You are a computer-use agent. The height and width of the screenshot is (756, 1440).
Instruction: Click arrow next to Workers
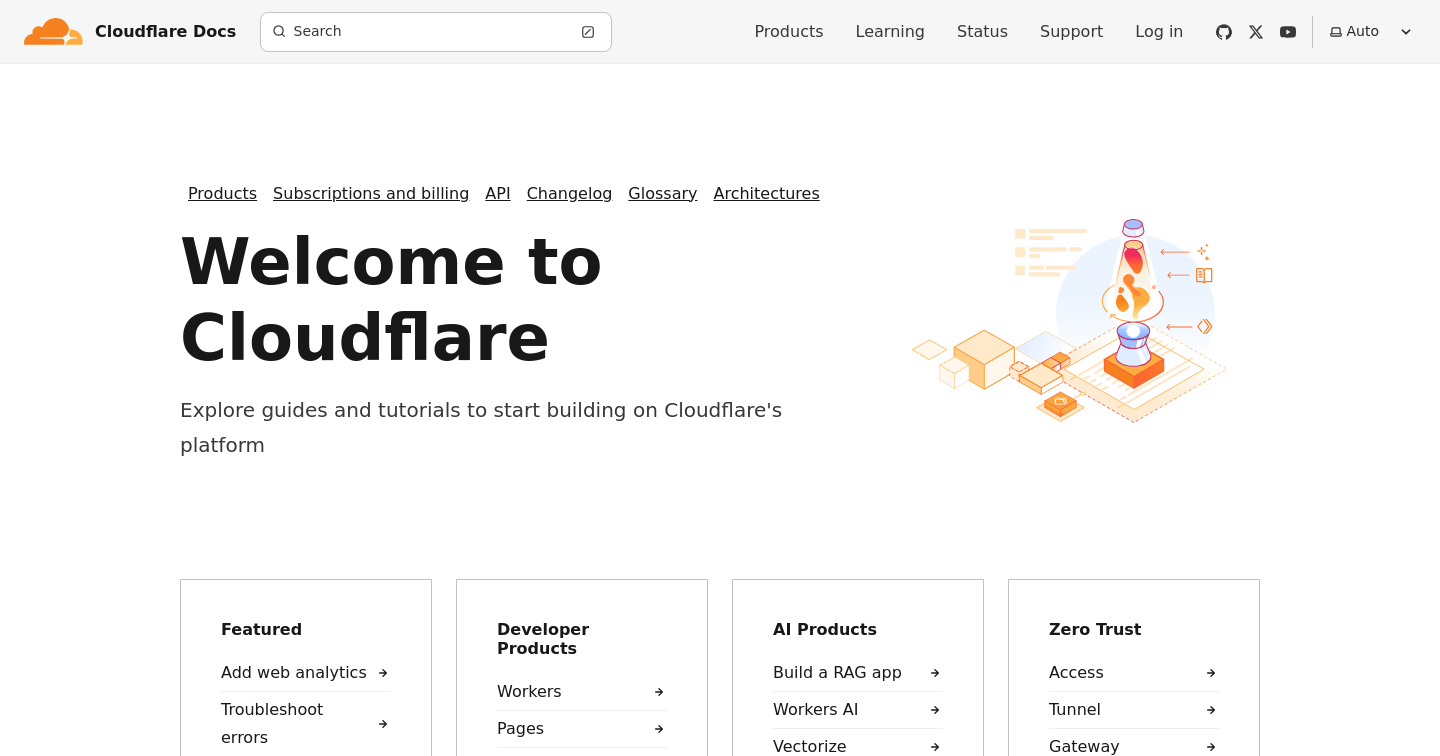pyautogui.click(x=659, y=692)
